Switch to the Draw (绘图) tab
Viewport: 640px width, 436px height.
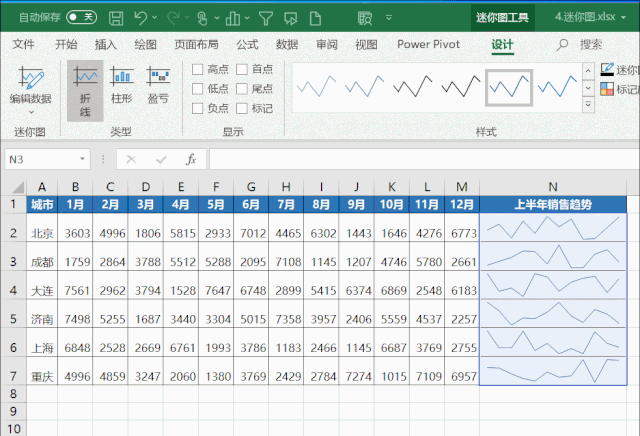coord(145,44)
